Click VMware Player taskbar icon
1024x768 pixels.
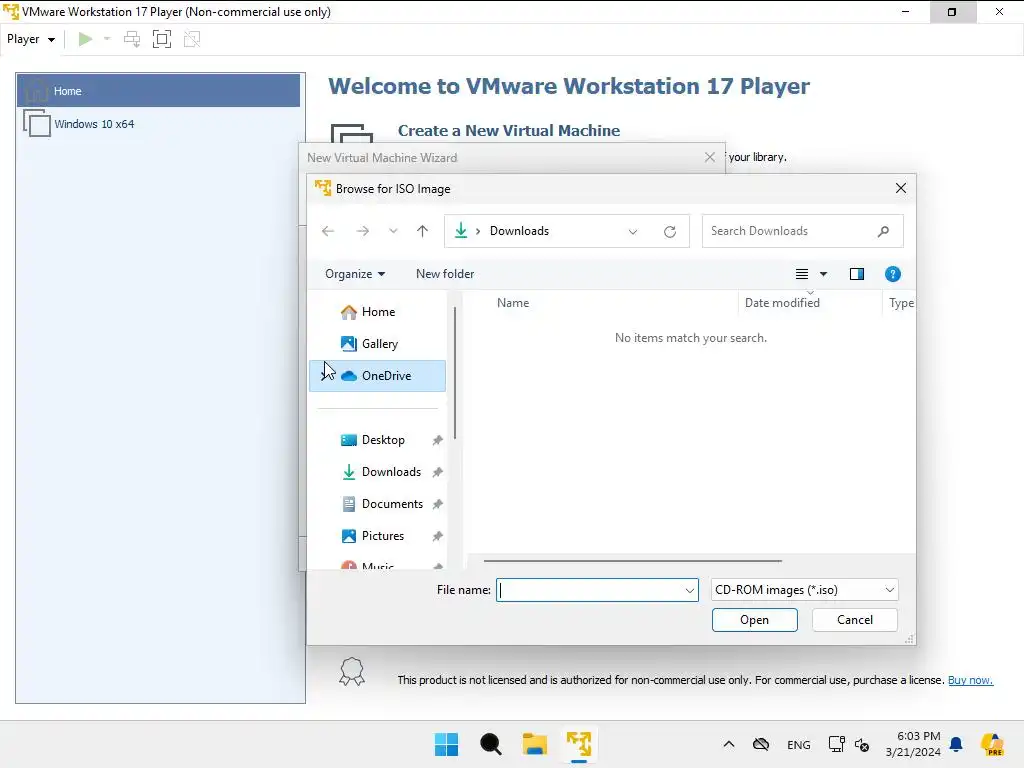coord(579,744)
